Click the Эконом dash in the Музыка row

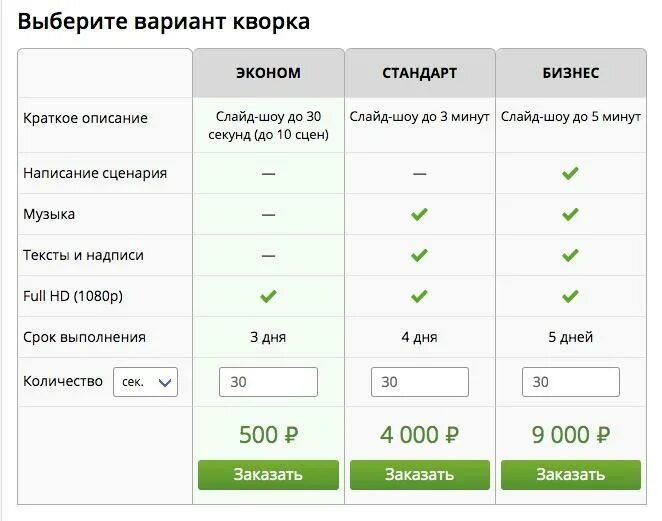[x=268, y=215]
